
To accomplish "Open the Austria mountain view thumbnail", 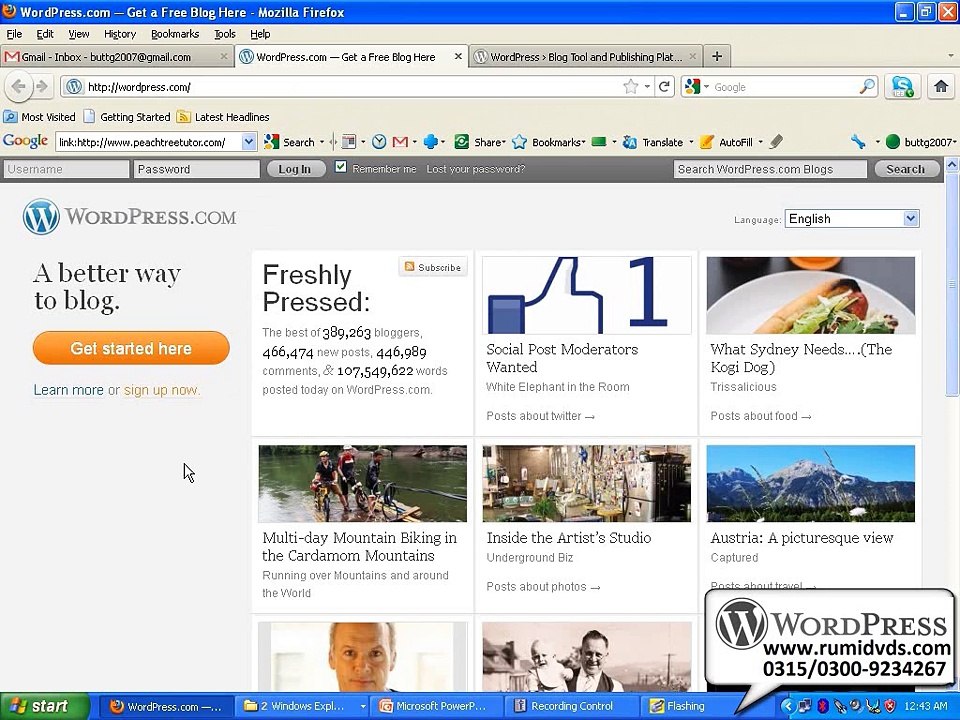I will tap(811, 484).
